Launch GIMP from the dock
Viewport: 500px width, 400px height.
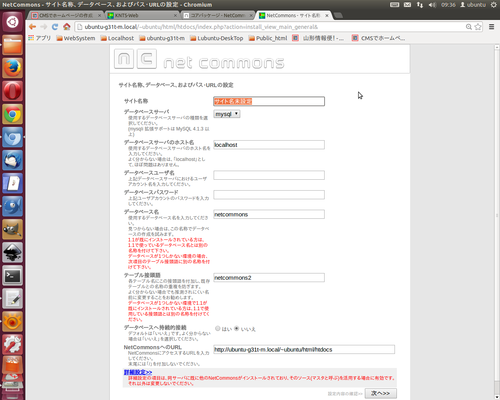pyautogui.click(x=13, y=230)
